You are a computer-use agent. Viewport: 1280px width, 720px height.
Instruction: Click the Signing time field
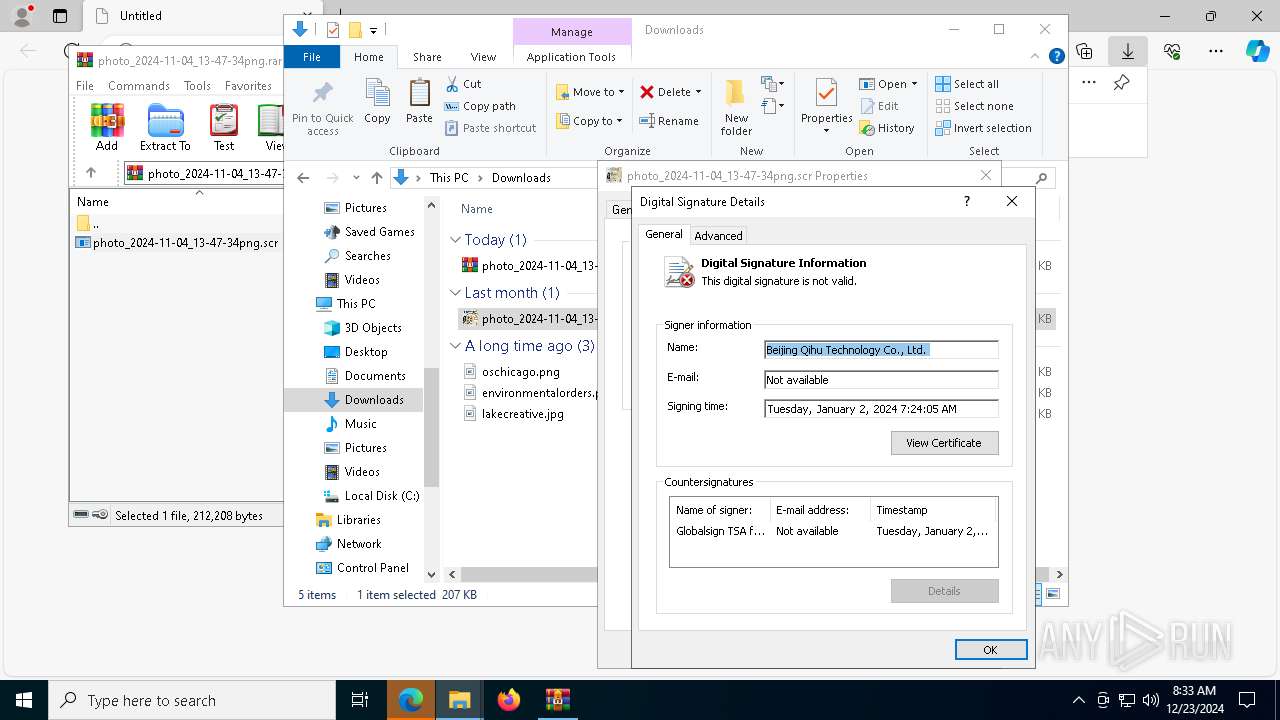point(881,409)
